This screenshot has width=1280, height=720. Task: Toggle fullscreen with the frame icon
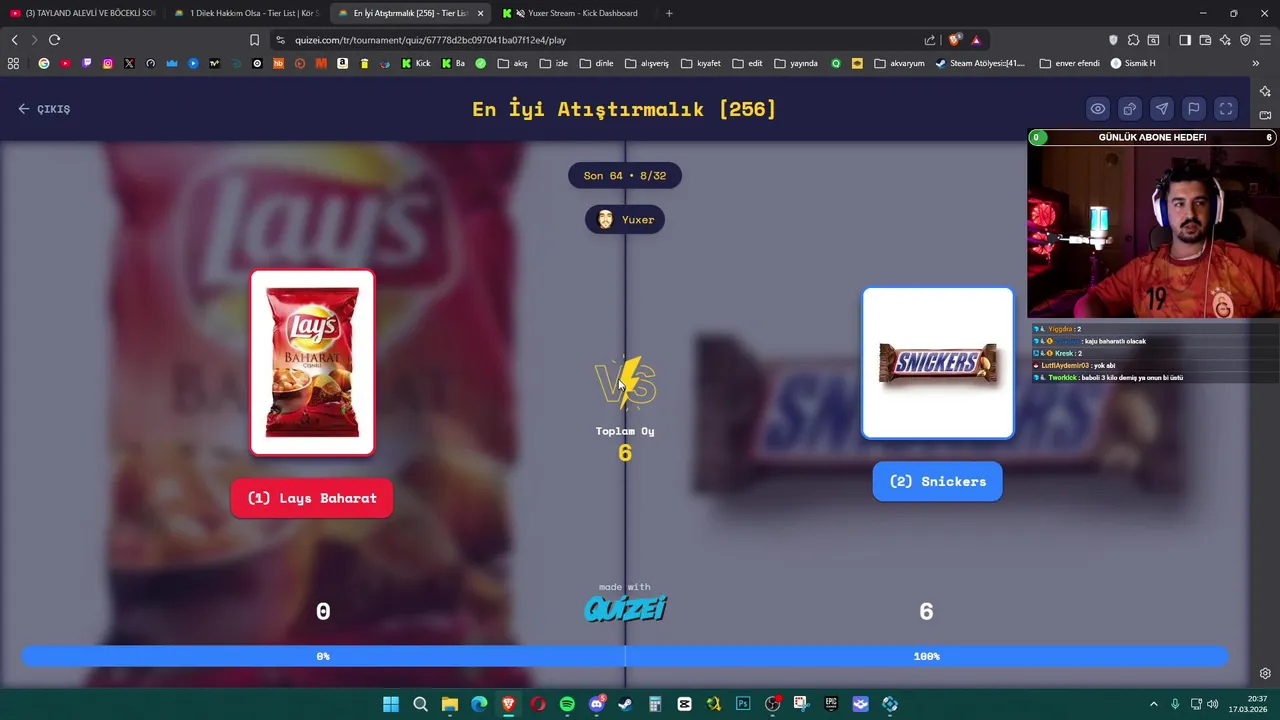[x=1226, y=109]
